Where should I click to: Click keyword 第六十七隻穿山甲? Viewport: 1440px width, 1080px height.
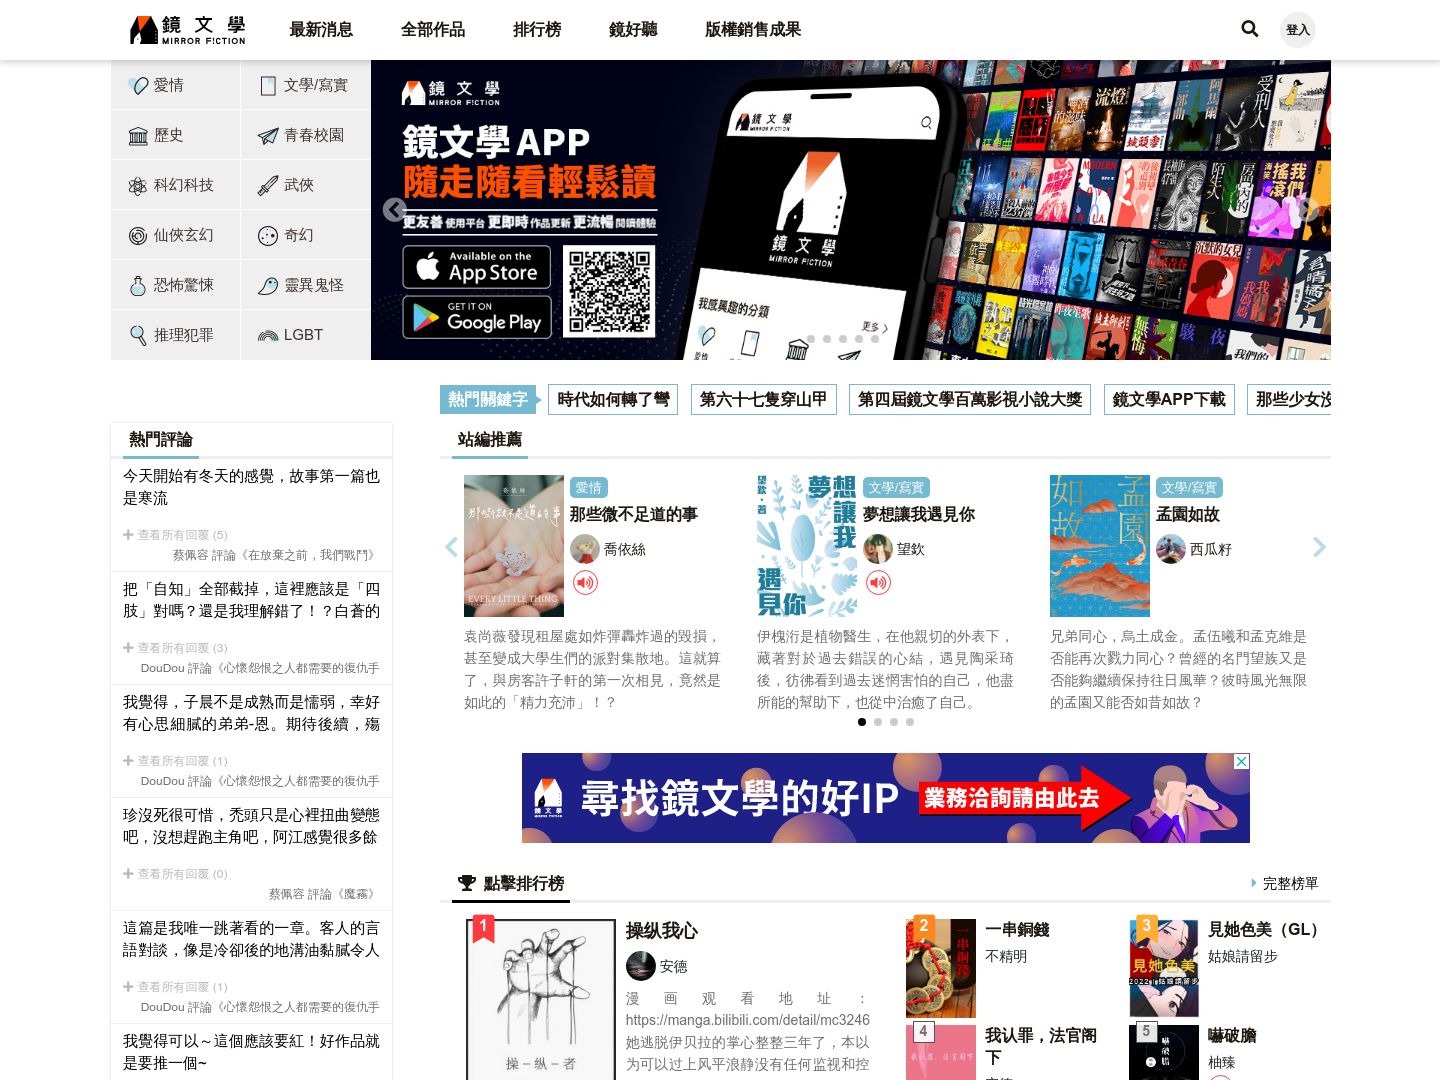[x=763, y=399]
